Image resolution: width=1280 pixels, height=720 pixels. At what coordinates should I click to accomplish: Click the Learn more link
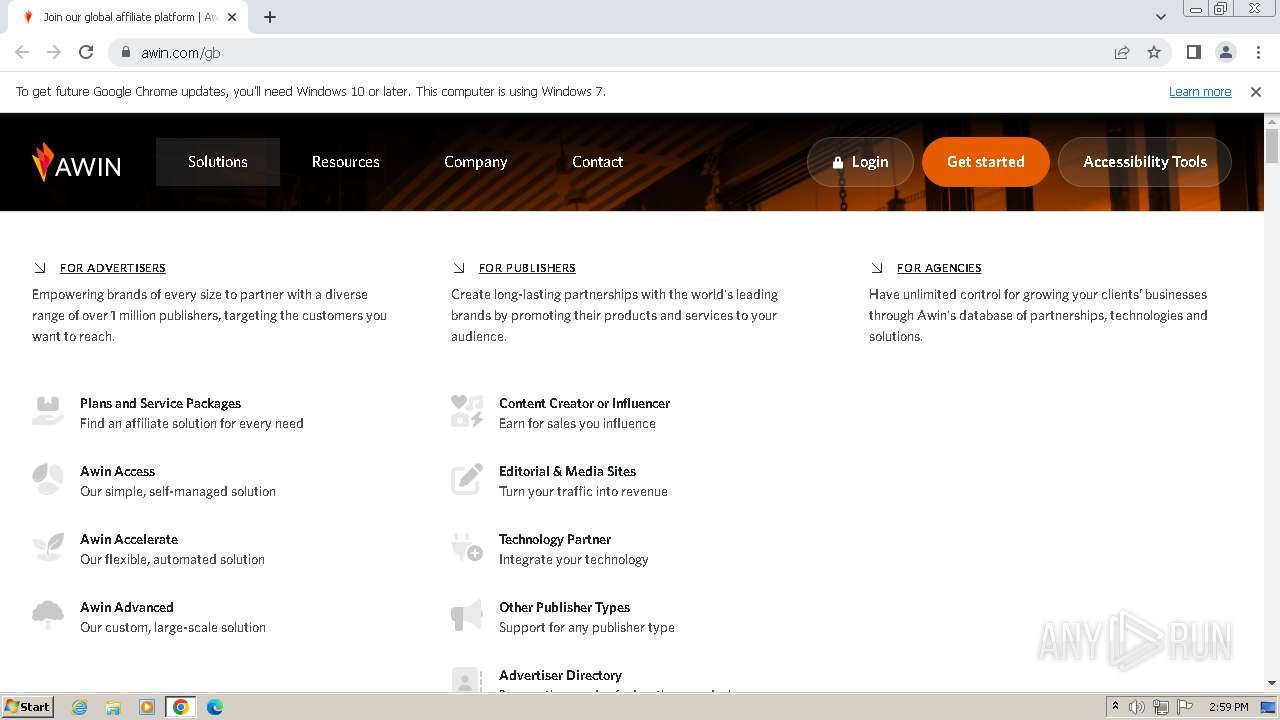tap(1200, 91)
